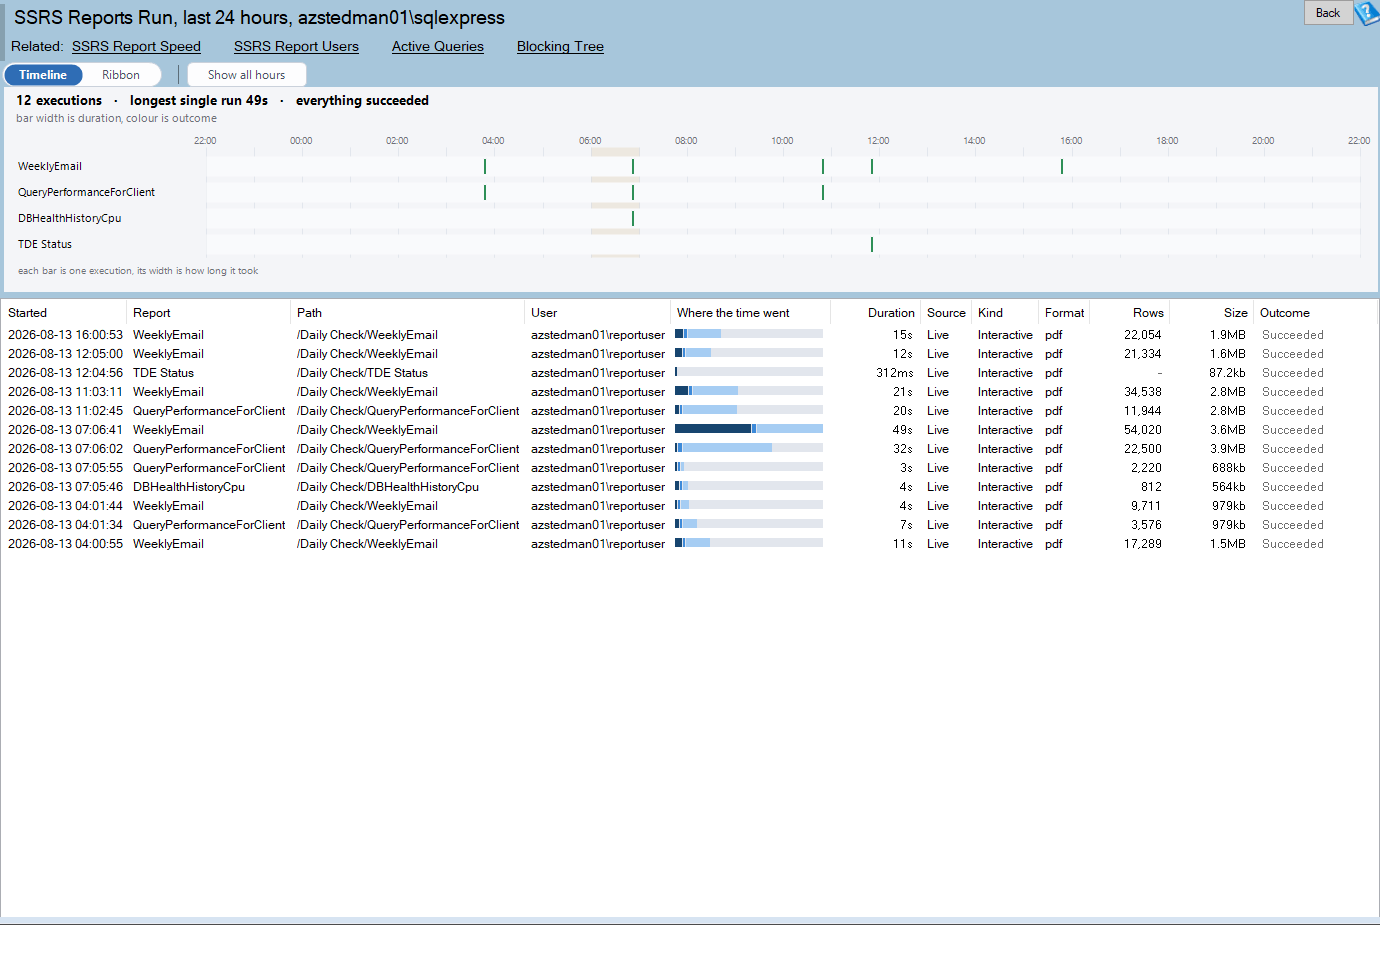The image size is (1380, 976).
Task: Click the WeeklyEmail timeline bar near 11:00
Action: click(823, 166)
